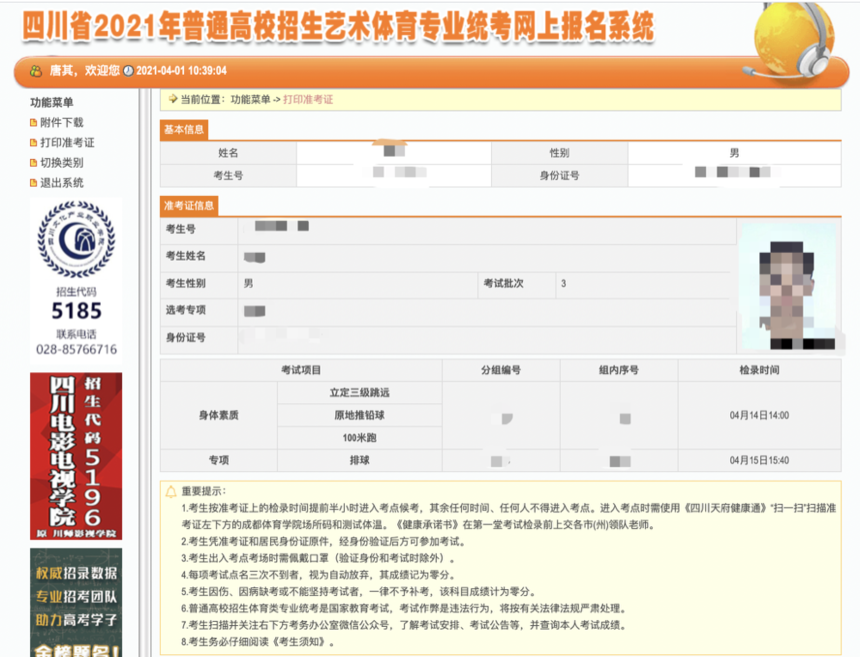
Task: Open the 权威招录数据 banner ad
Action: pyautogui.click(x=76, y=602)
